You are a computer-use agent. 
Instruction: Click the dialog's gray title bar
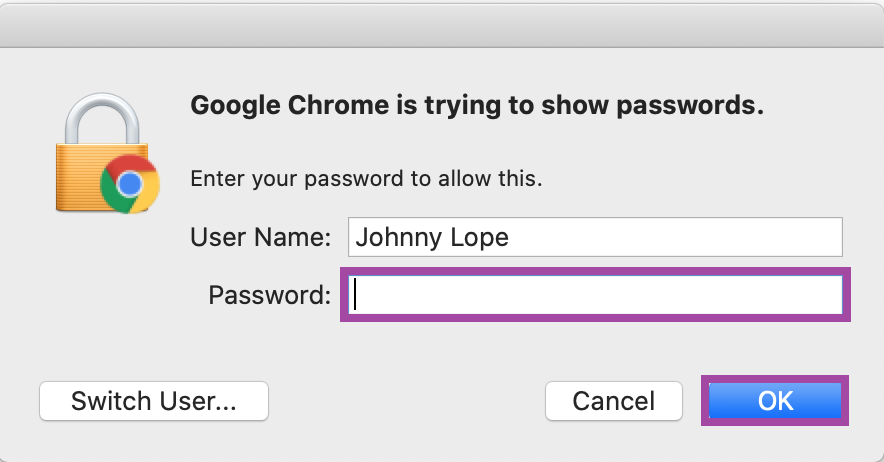(442, 25)
